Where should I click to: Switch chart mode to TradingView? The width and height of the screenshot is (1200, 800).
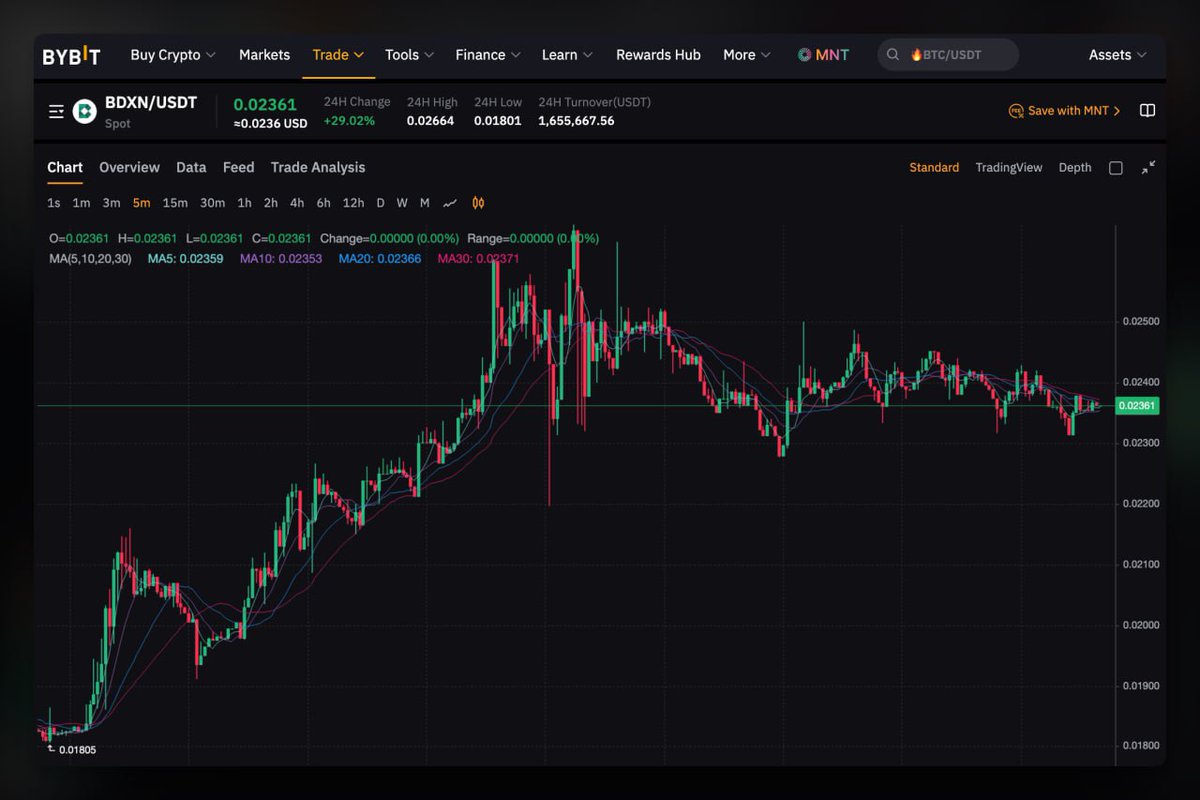tap(1008, 168)
